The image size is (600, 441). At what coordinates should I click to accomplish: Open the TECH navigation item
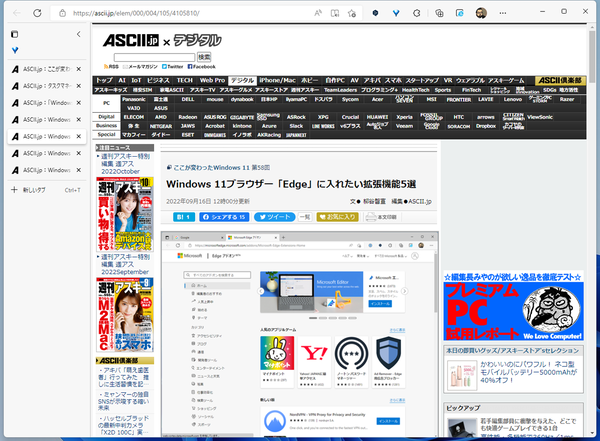point(185,80)
